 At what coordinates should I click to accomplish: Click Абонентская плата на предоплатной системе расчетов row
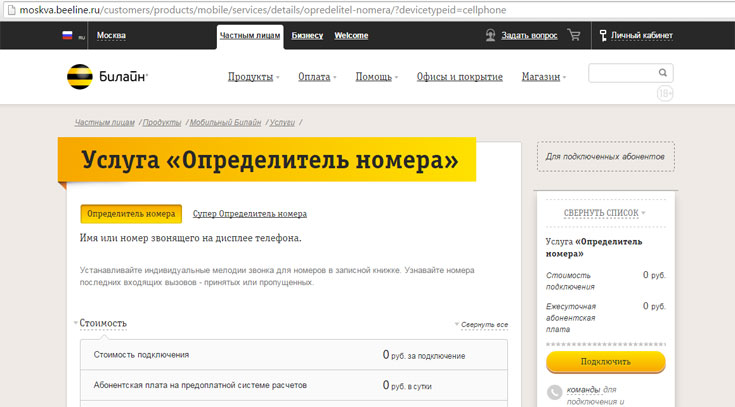click(294, 385)
